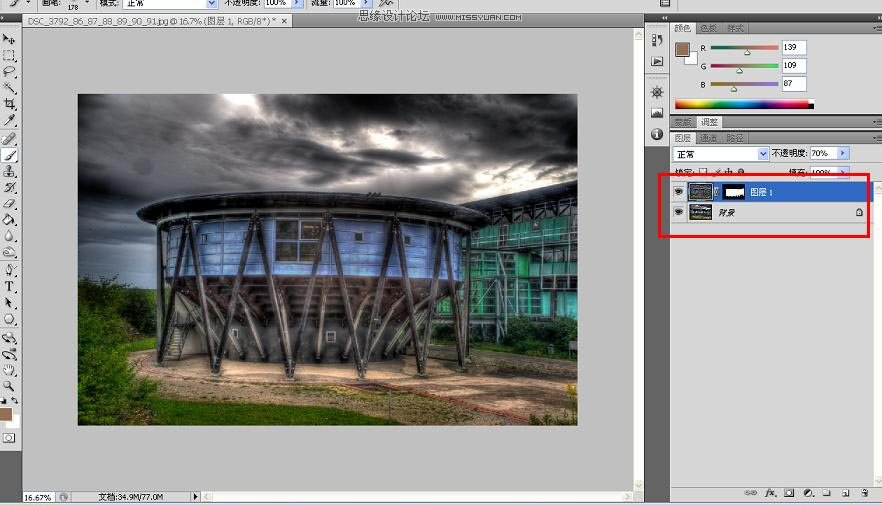Image resolution: width=882 pixels, height=505 pixels.
Task: Create a new layer group
Action: click(x=826, y=493)
